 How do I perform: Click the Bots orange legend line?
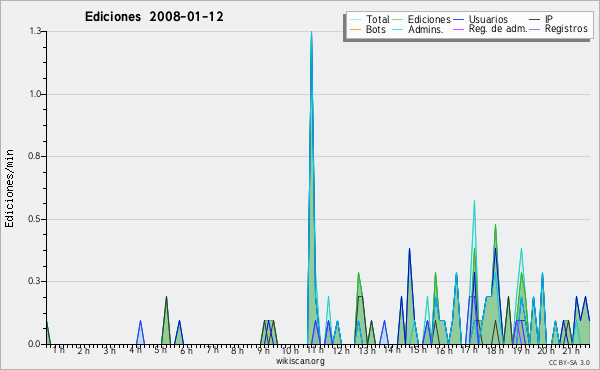(355, 29)
